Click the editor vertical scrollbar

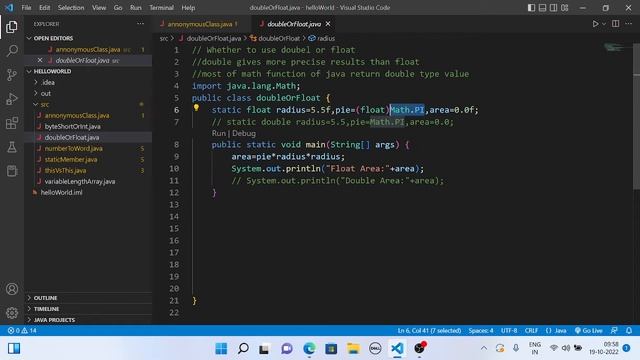click(636, 116)
